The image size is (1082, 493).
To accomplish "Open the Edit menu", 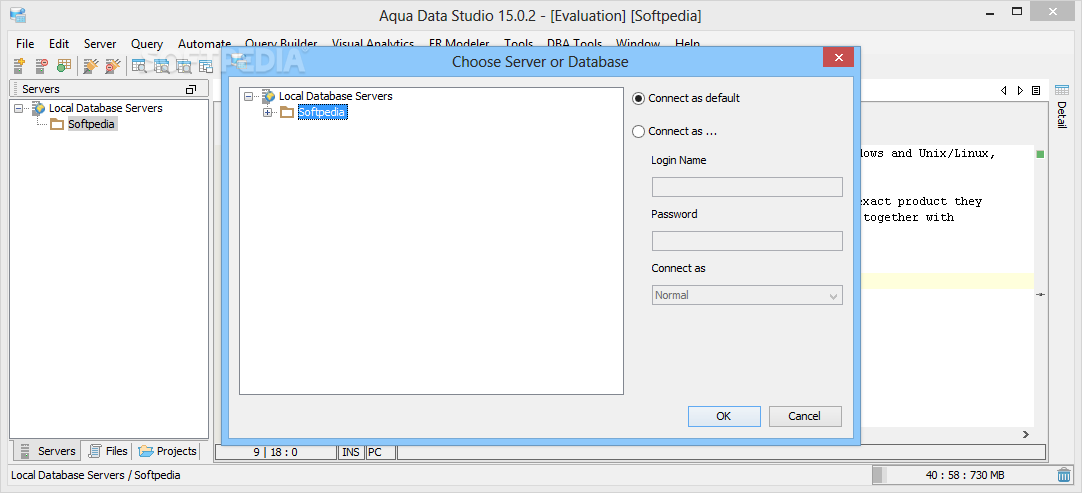I will [x=59, y=44].
